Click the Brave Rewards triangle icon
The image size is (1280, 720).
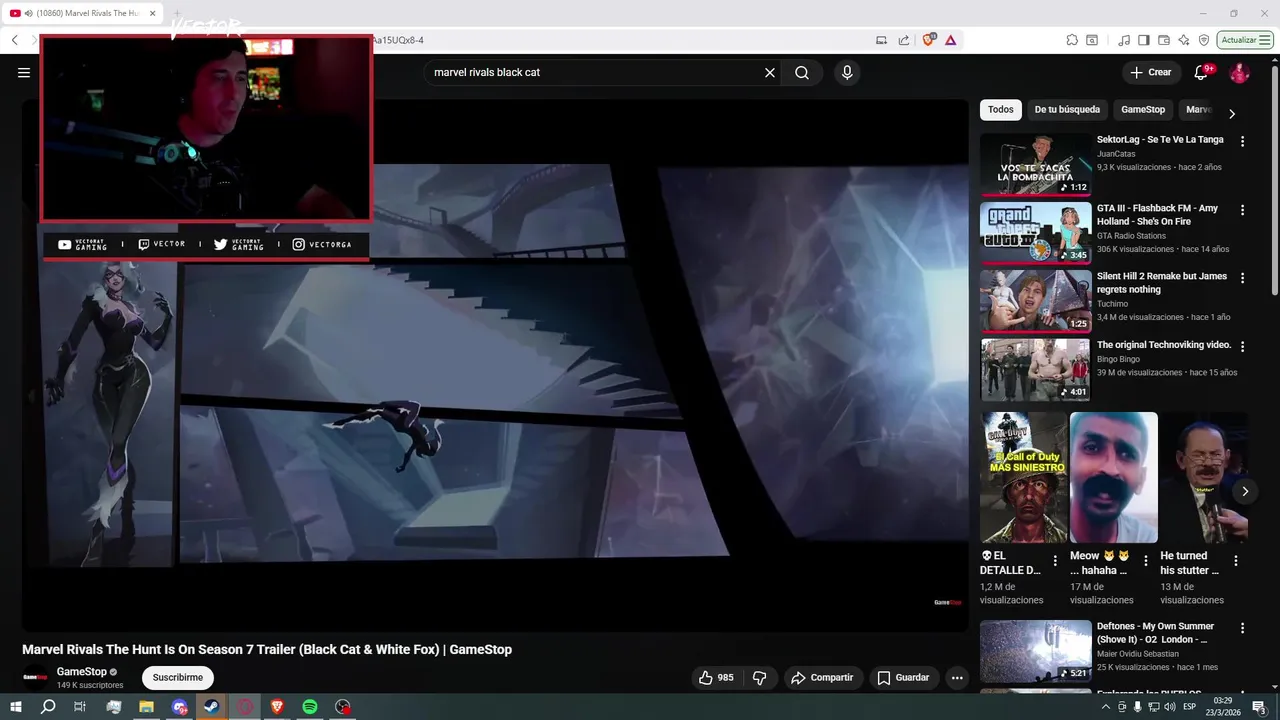point(950,40)
